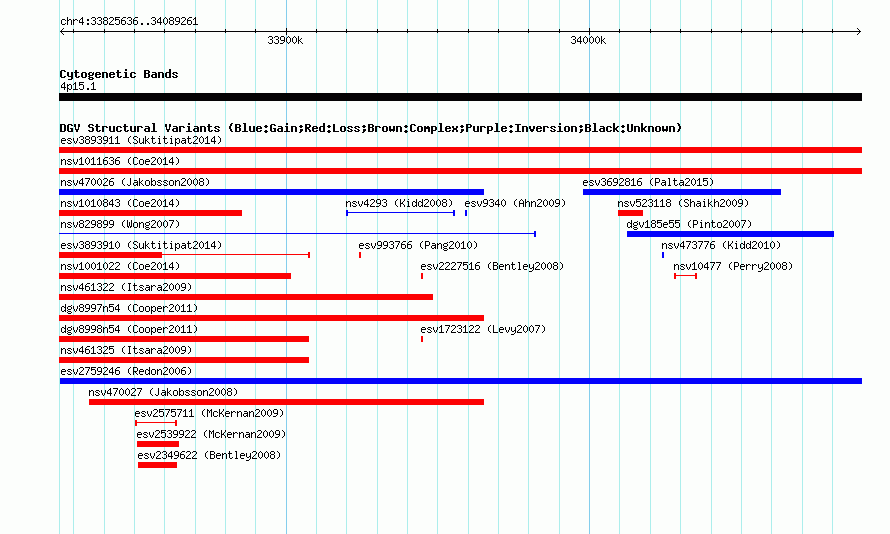Open the nsv1010843 (Coe2014) label
The width and height of the screenshot is (890, 534).
120,203
